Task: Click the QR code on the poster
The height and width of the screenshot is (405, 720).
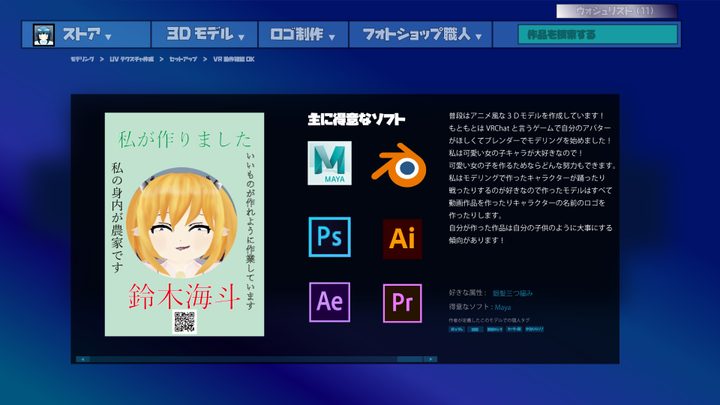Action: click(185, 322)
